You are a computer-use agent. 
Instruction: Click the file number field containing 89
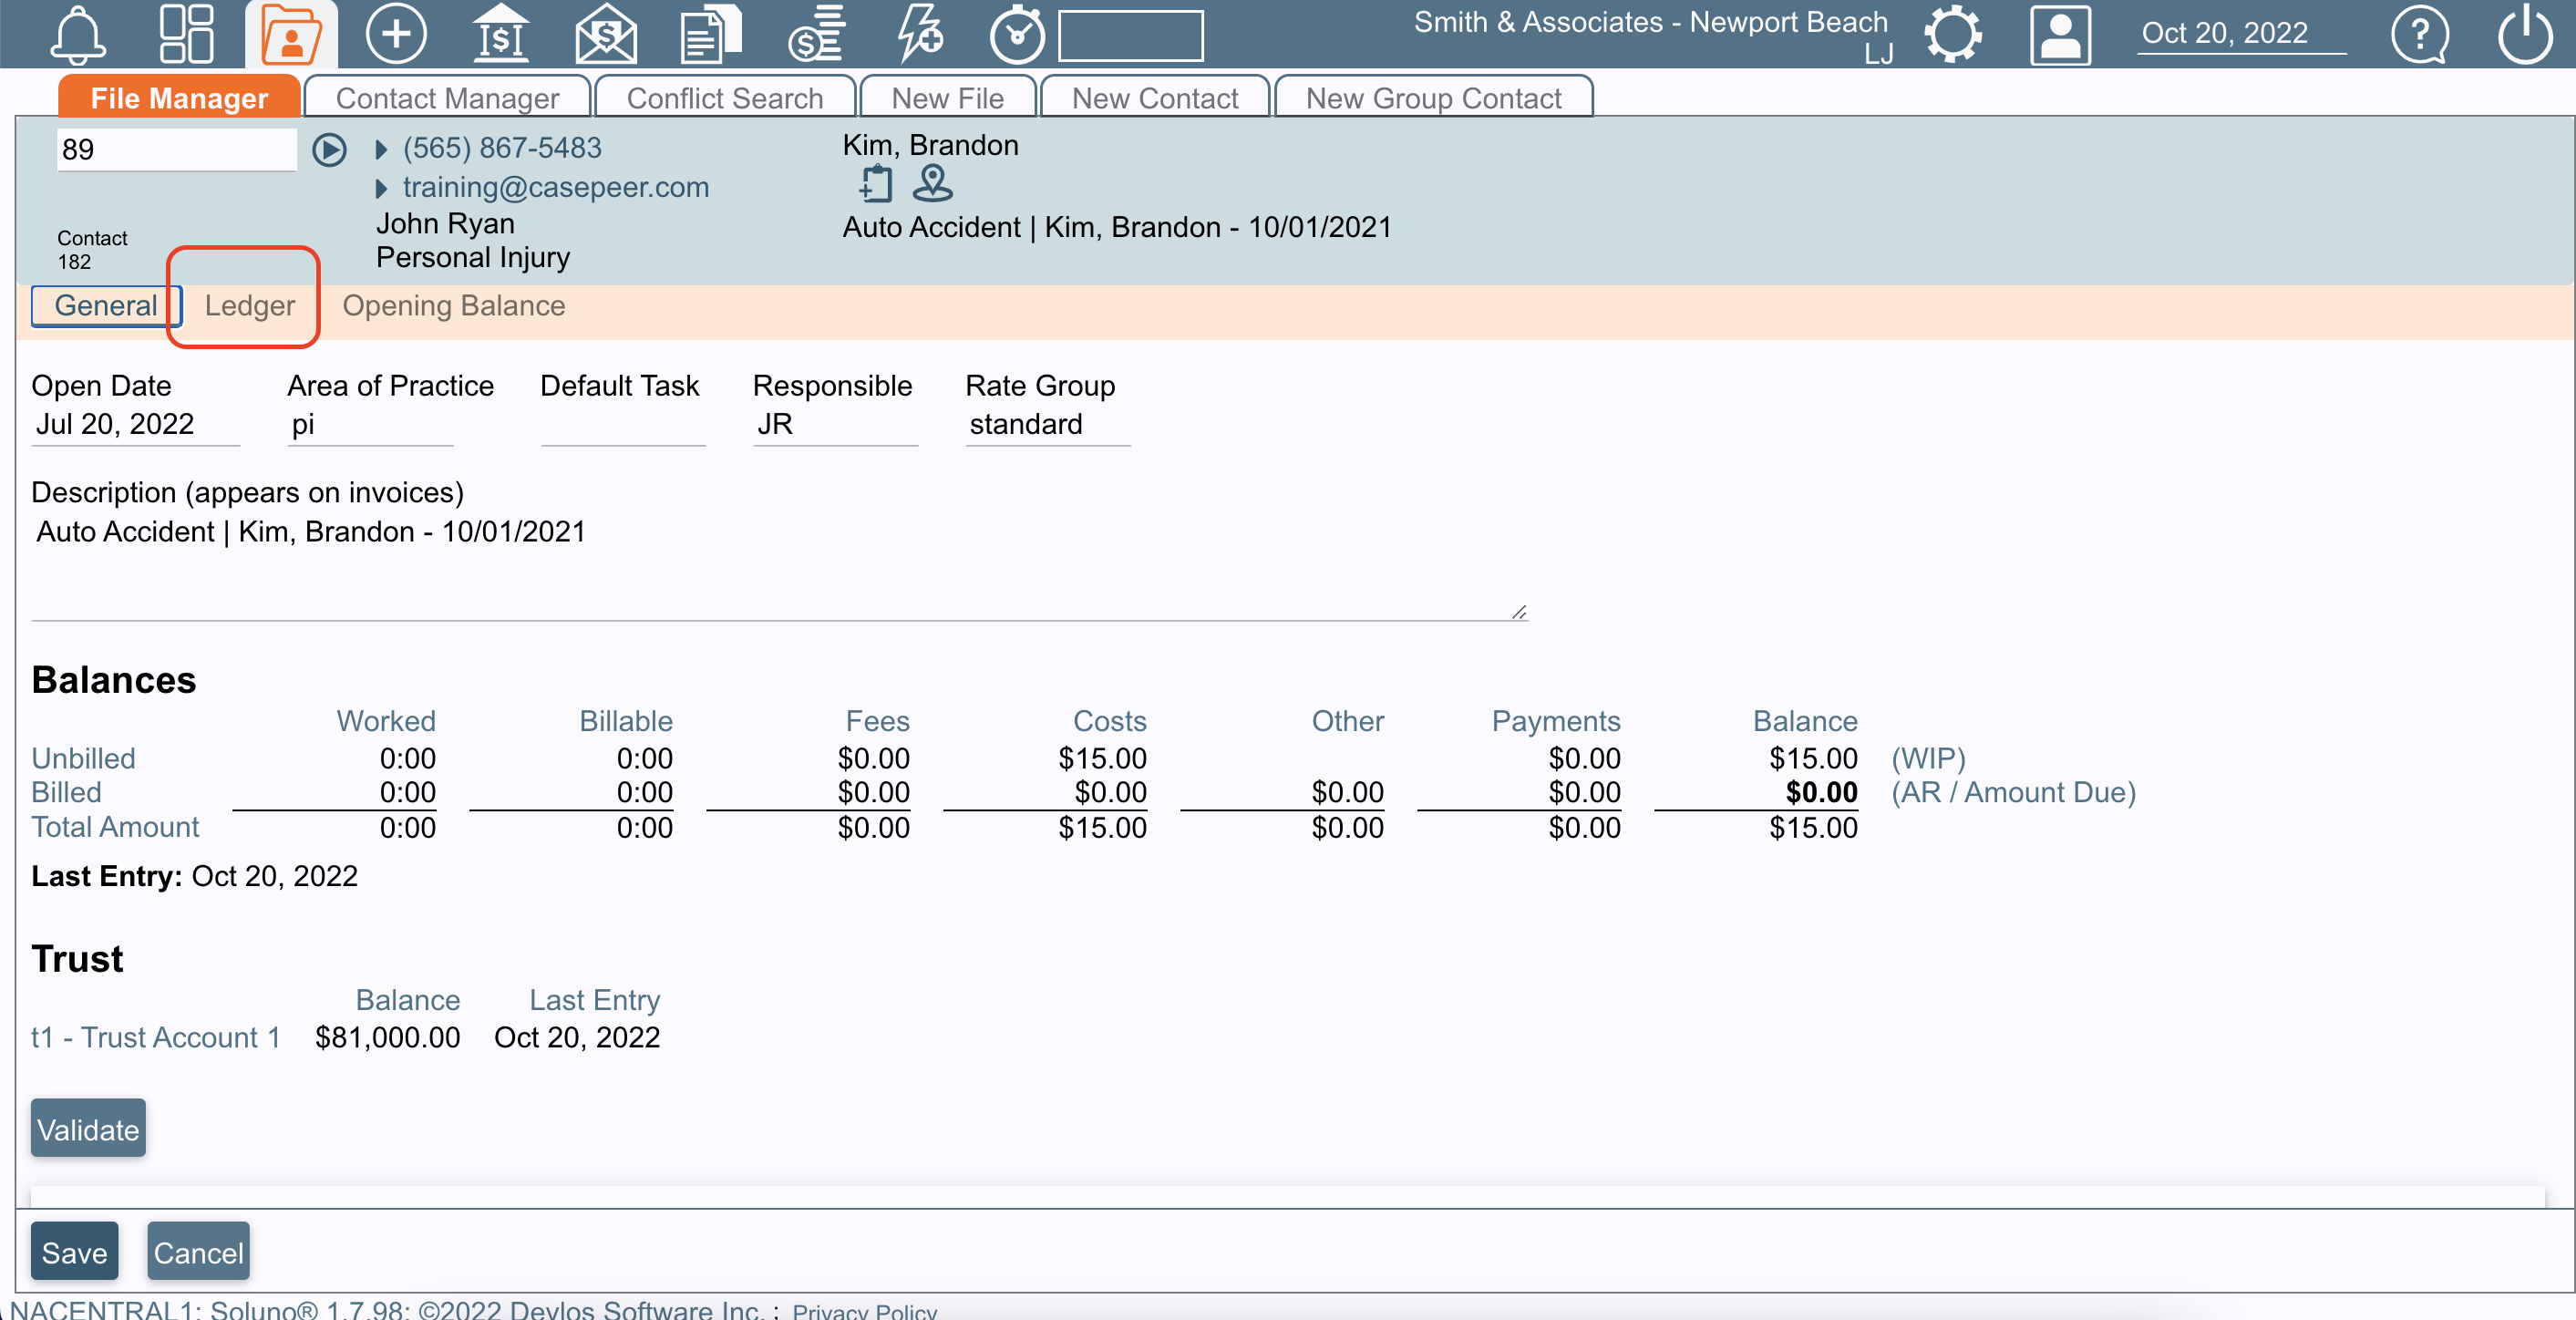[x=176, y=150]
